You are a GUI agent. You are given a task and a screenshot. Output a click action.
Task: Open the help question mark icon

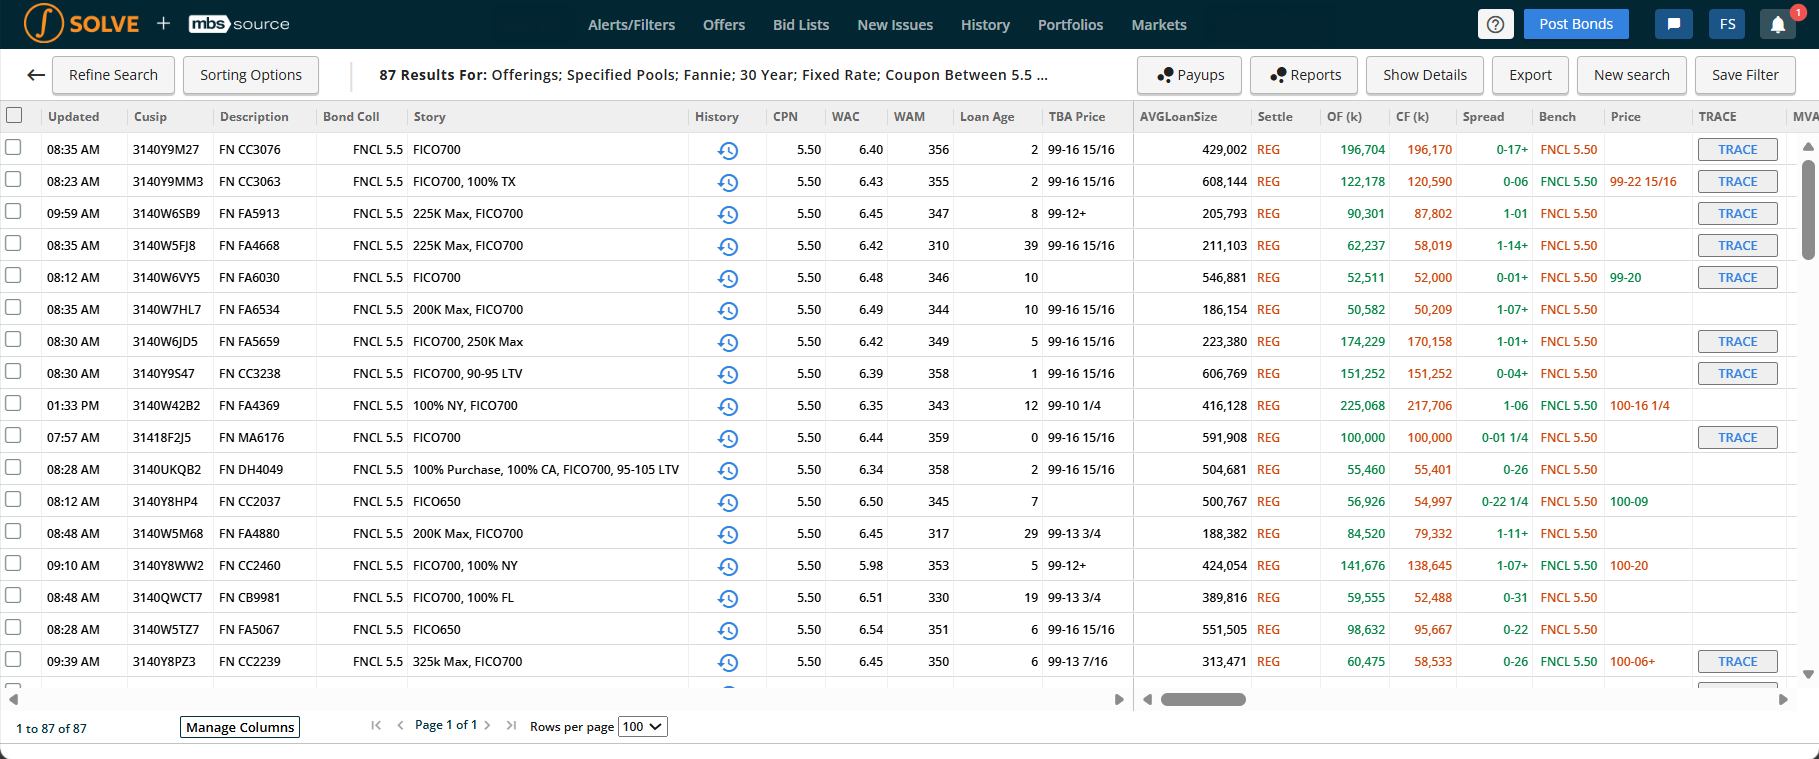click(1495, 25)
